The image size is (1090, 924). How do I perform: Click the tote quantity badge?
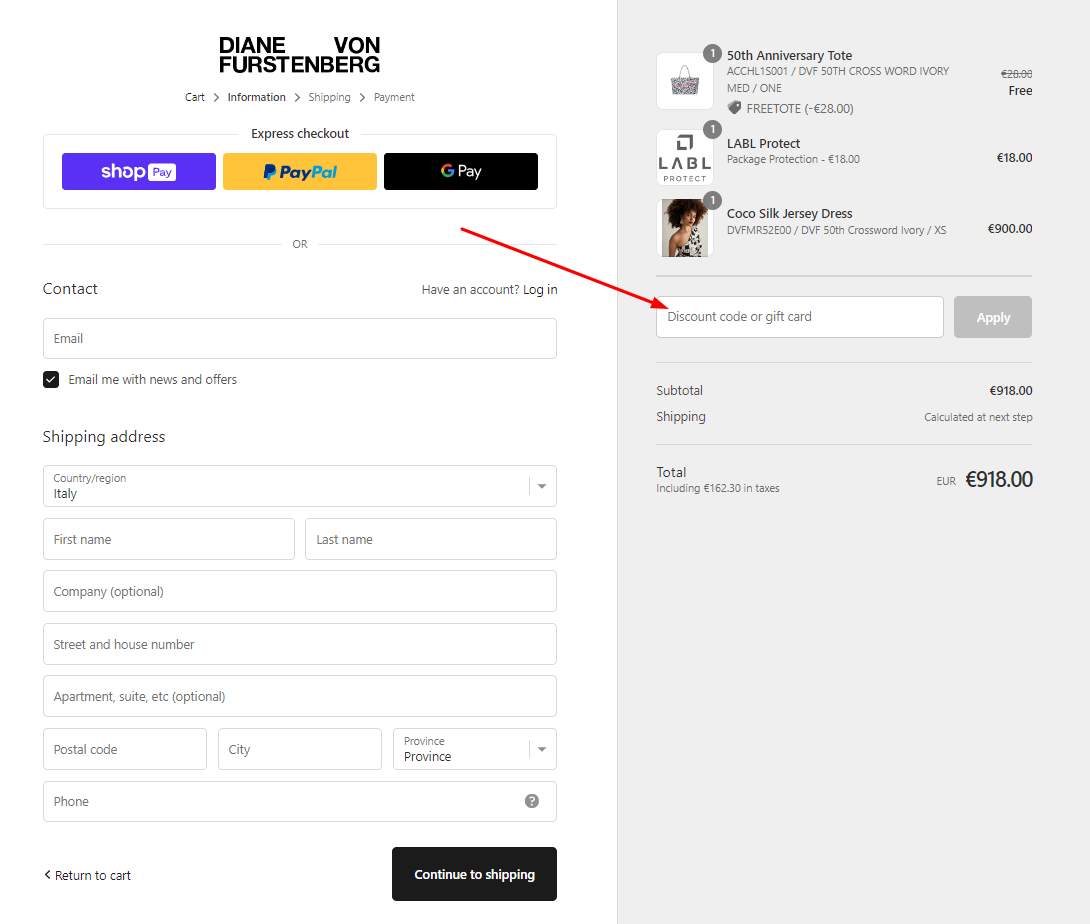pos(713,54)
